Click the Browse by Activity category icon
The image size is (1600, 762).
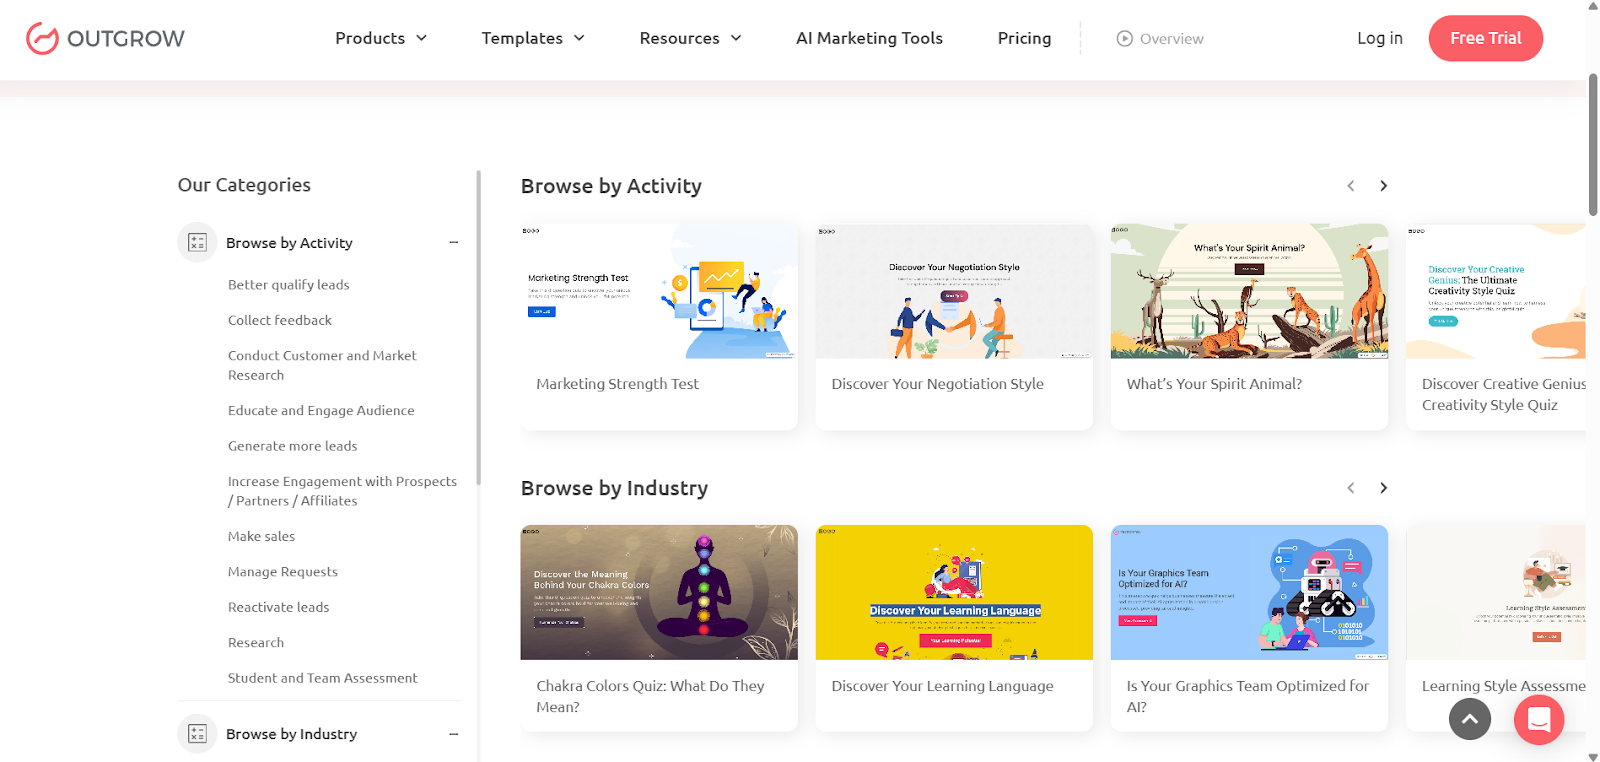point(197,243)
